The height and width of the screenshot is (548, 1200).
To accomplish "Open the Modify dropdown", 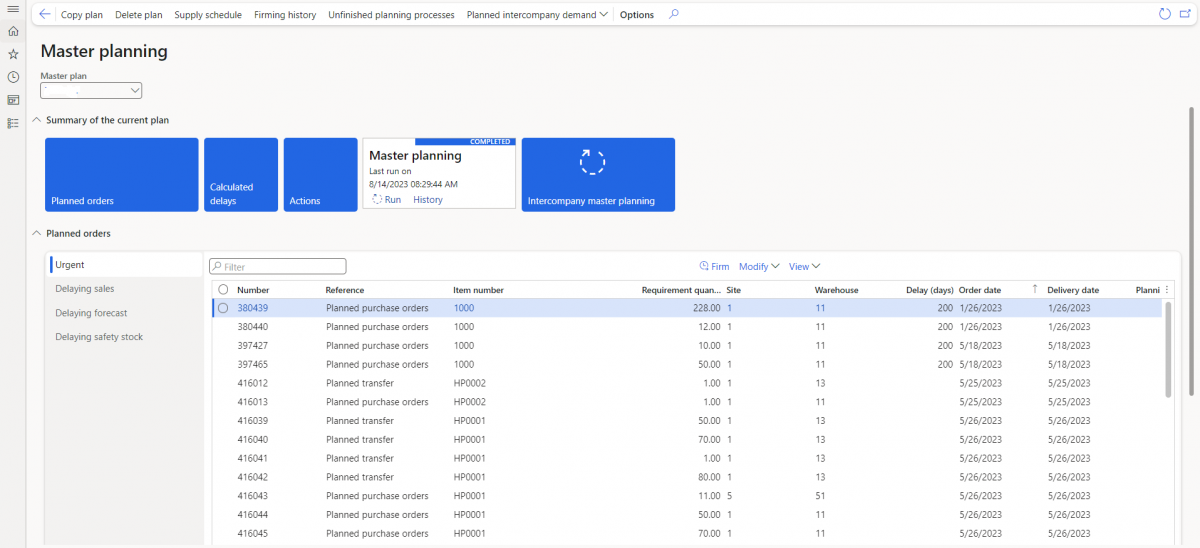I will [x=759, y=266].
